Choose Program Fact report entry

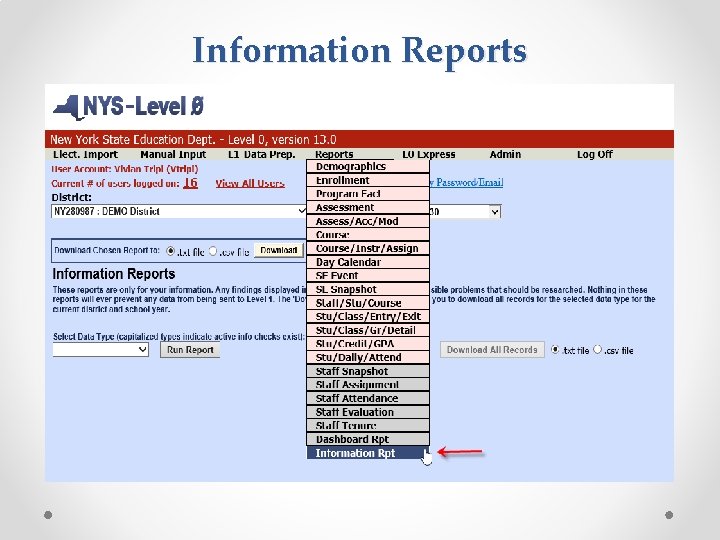[368, 194]
